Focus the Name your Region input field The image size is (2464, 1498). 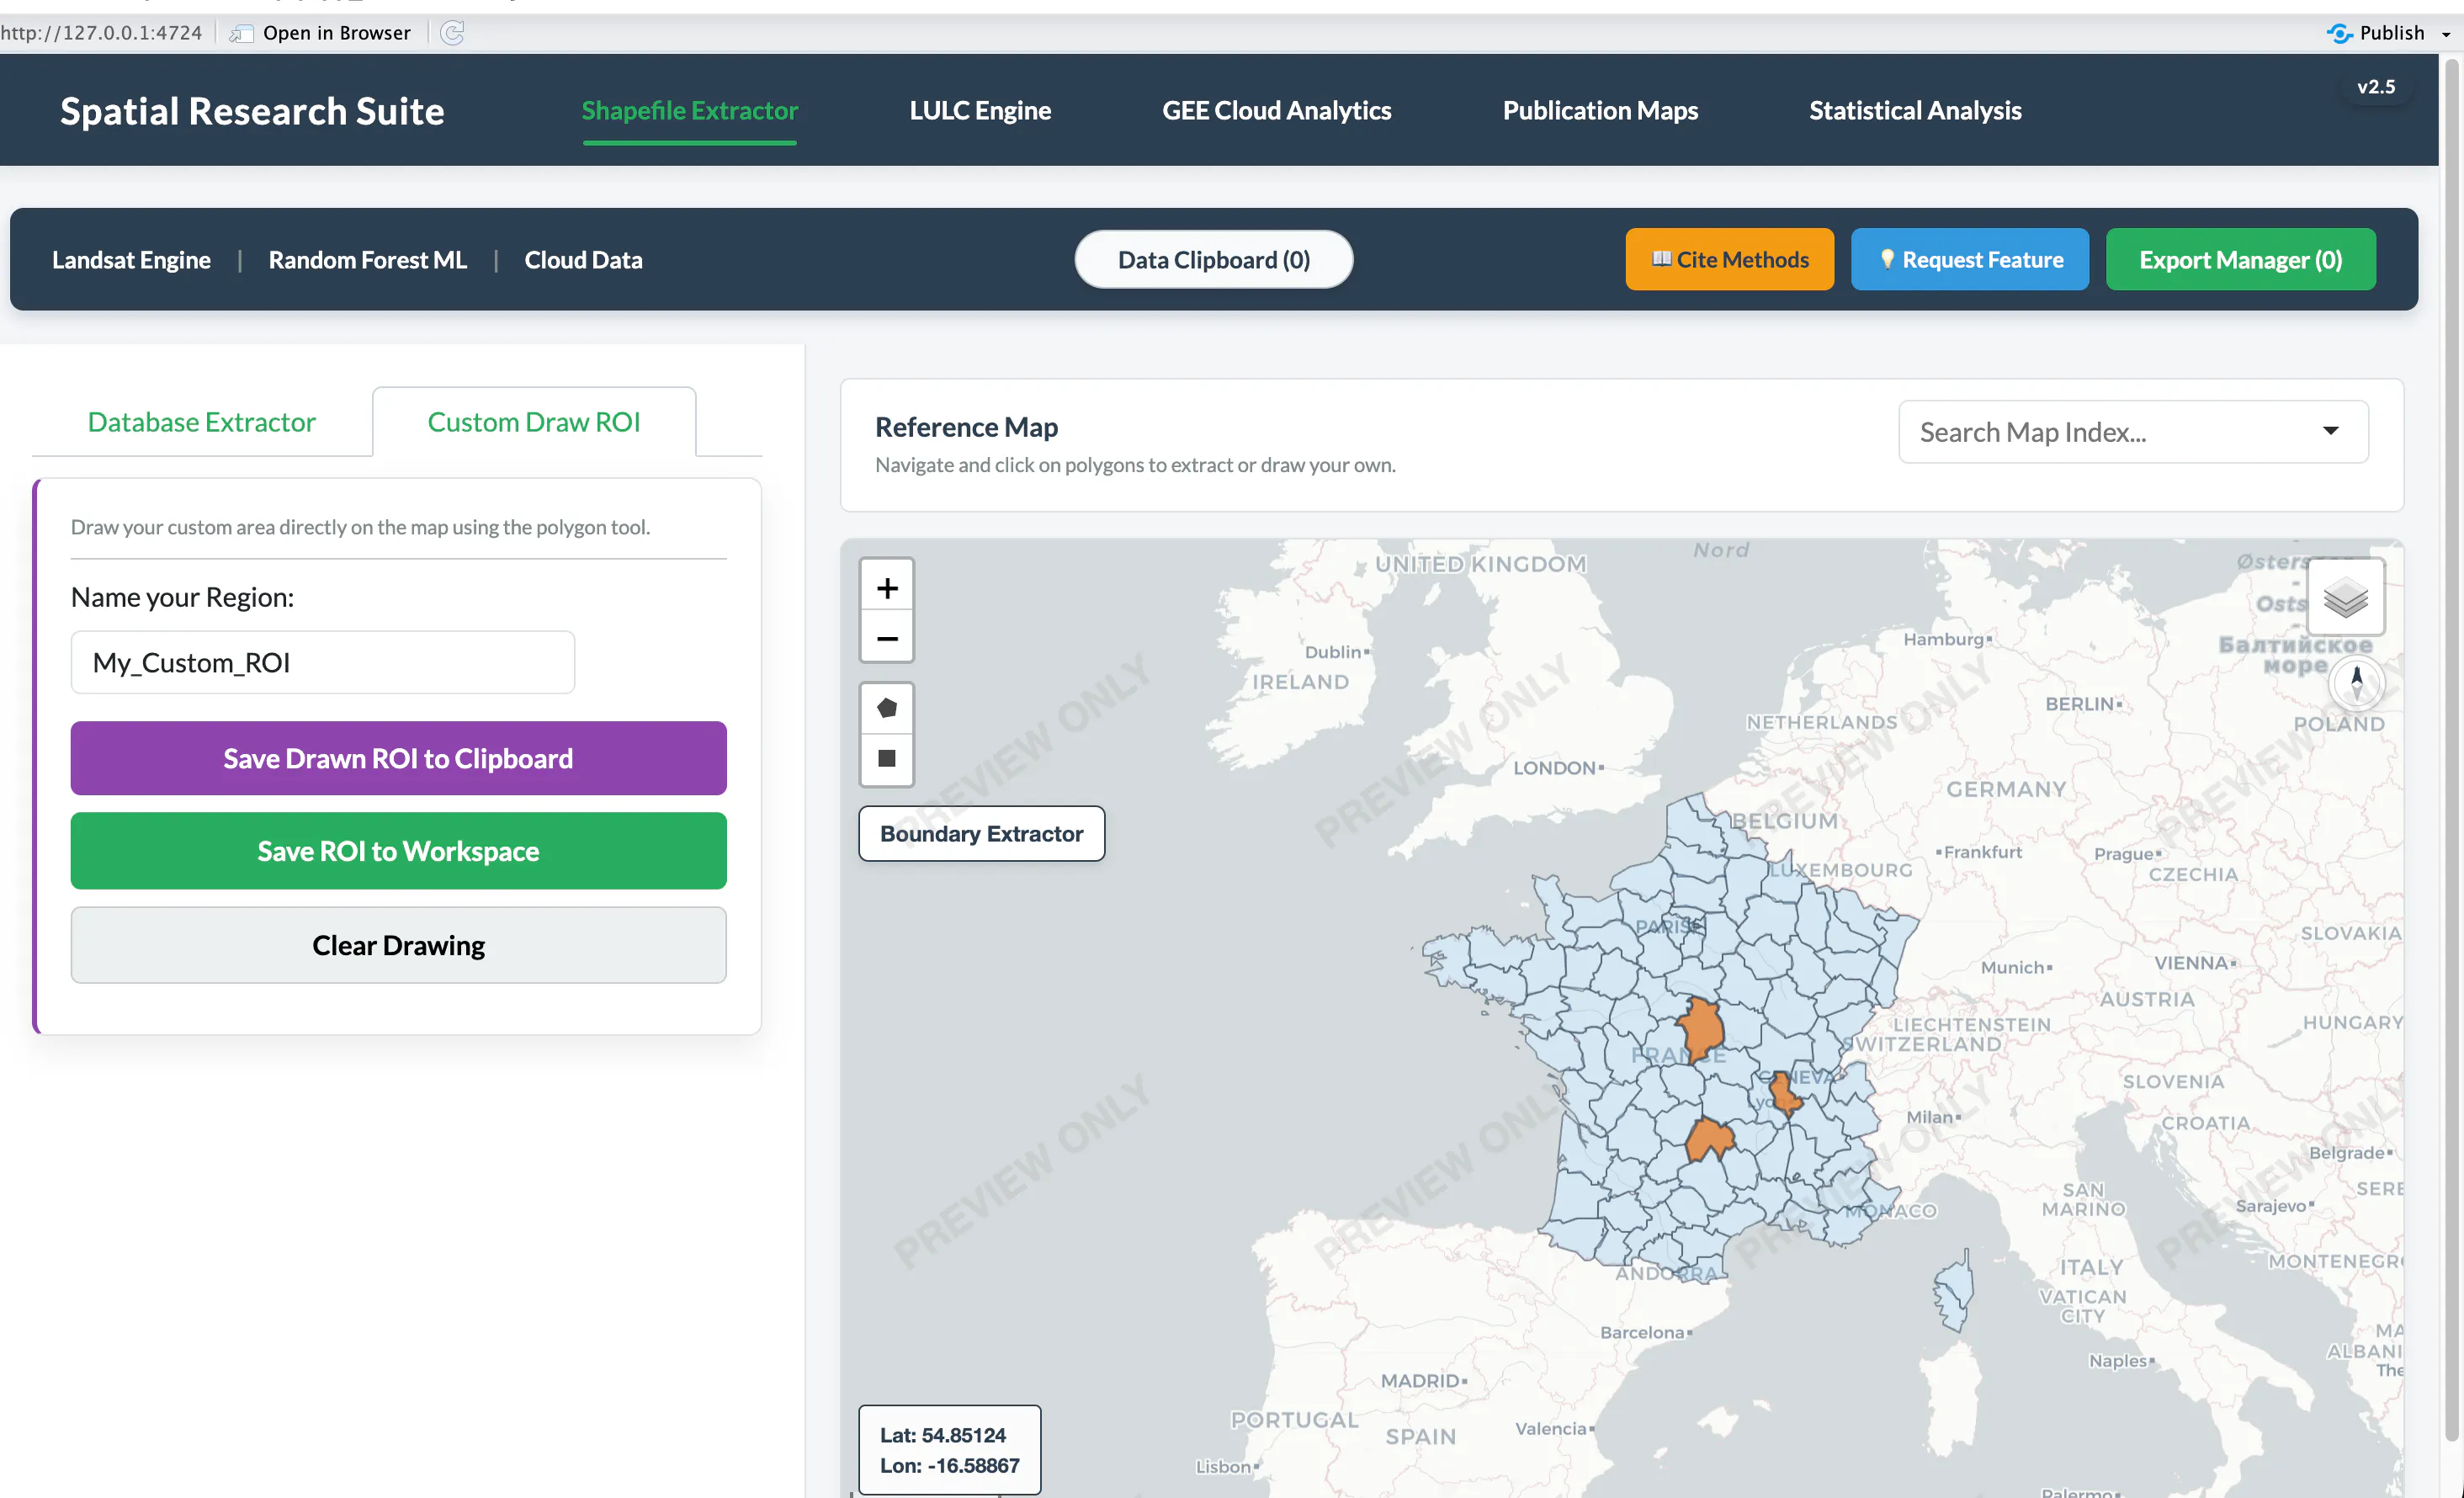pyautogui.click(x=322, y=662)
